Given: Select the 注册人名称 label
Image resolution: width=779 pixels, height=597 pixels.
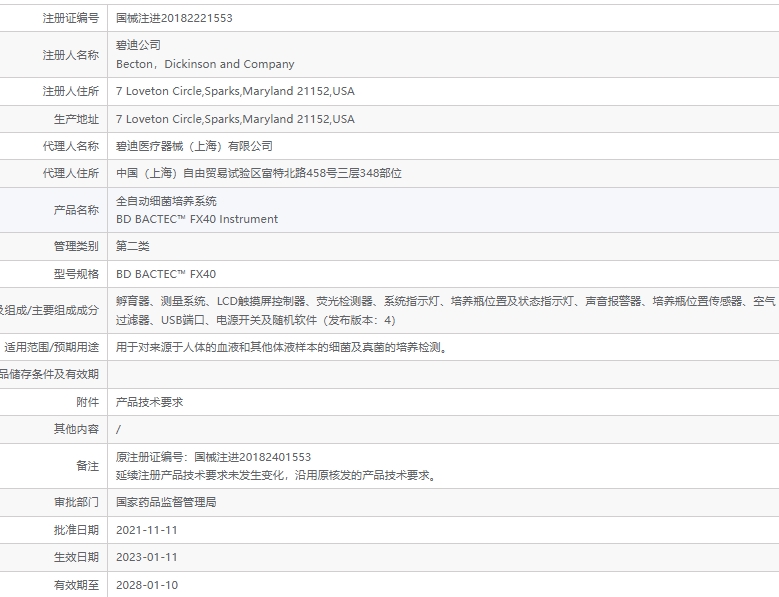Looking at the screenshot, I should (71, 55).
